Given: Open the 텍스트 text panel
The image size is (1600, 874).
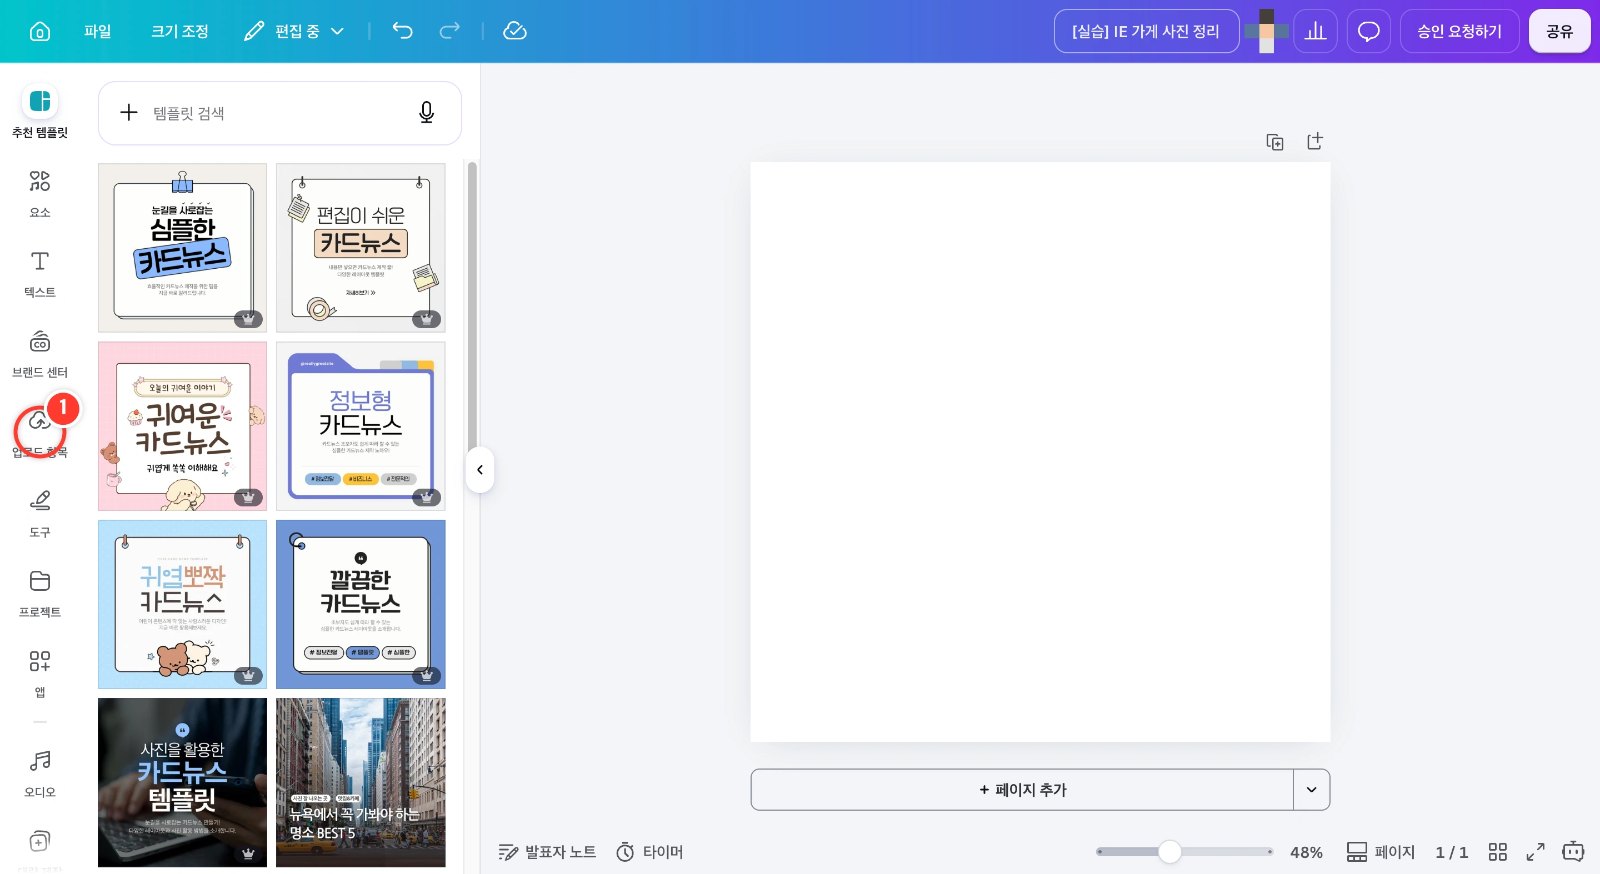Looking at the screenshot, I should pyautogui.click(x=40, y=273).
